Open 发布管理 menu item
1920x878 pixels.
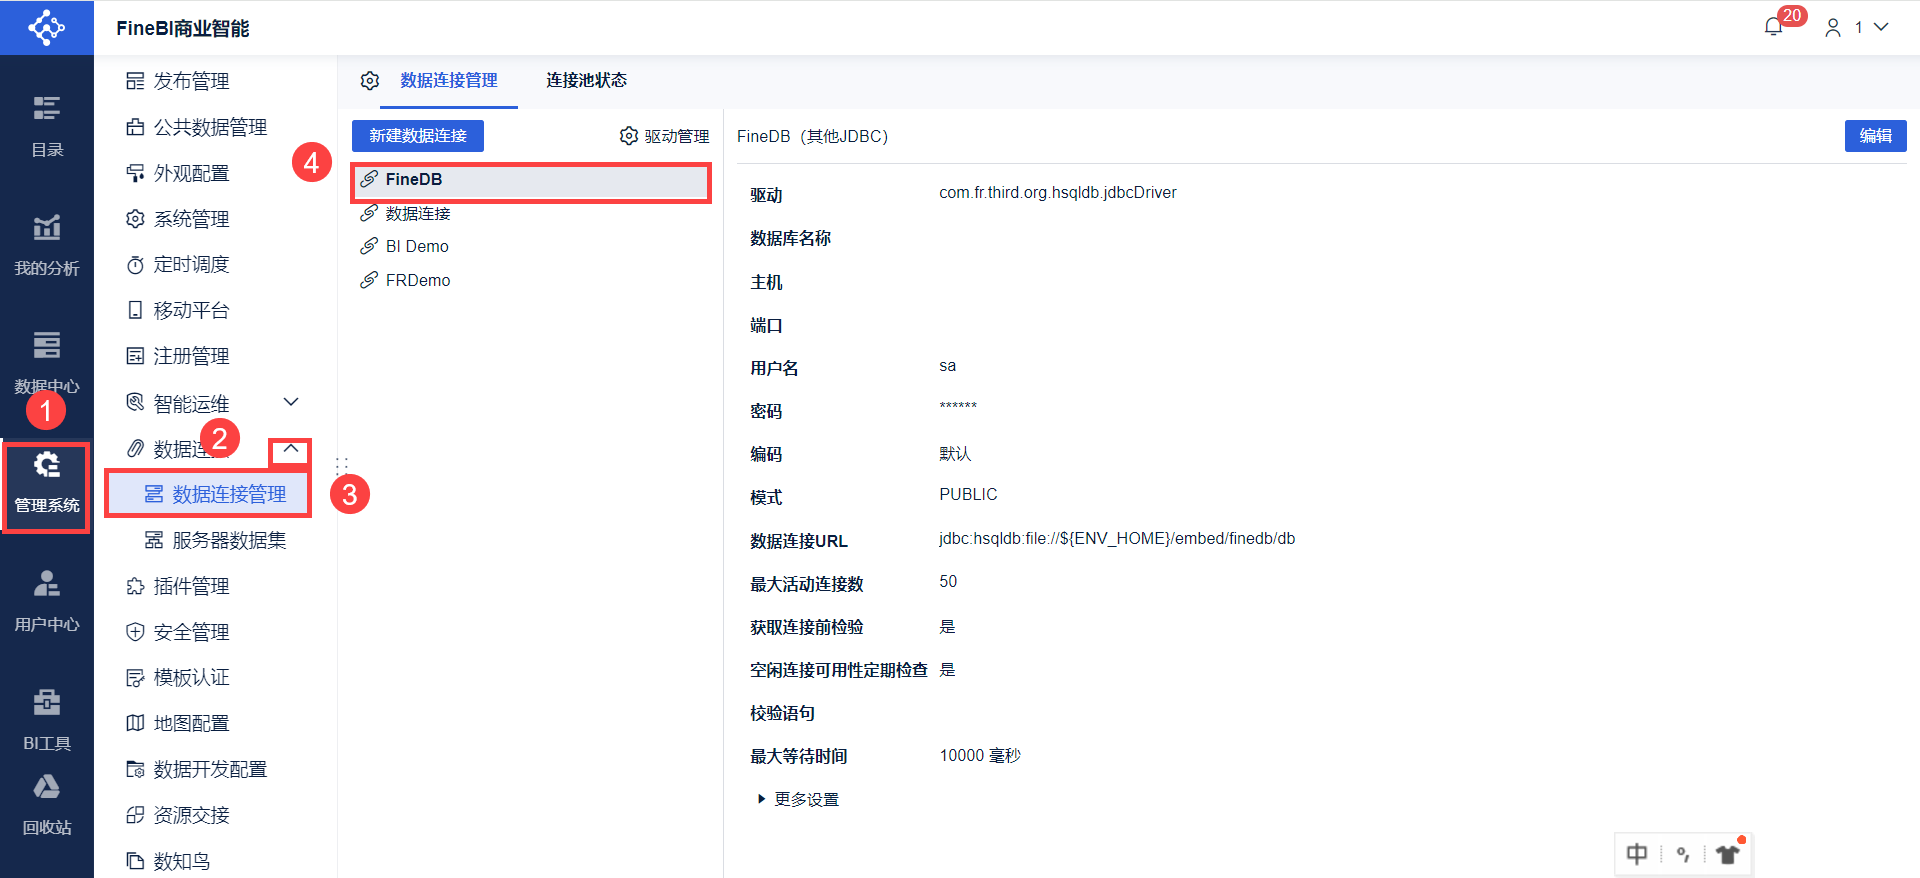178,81
